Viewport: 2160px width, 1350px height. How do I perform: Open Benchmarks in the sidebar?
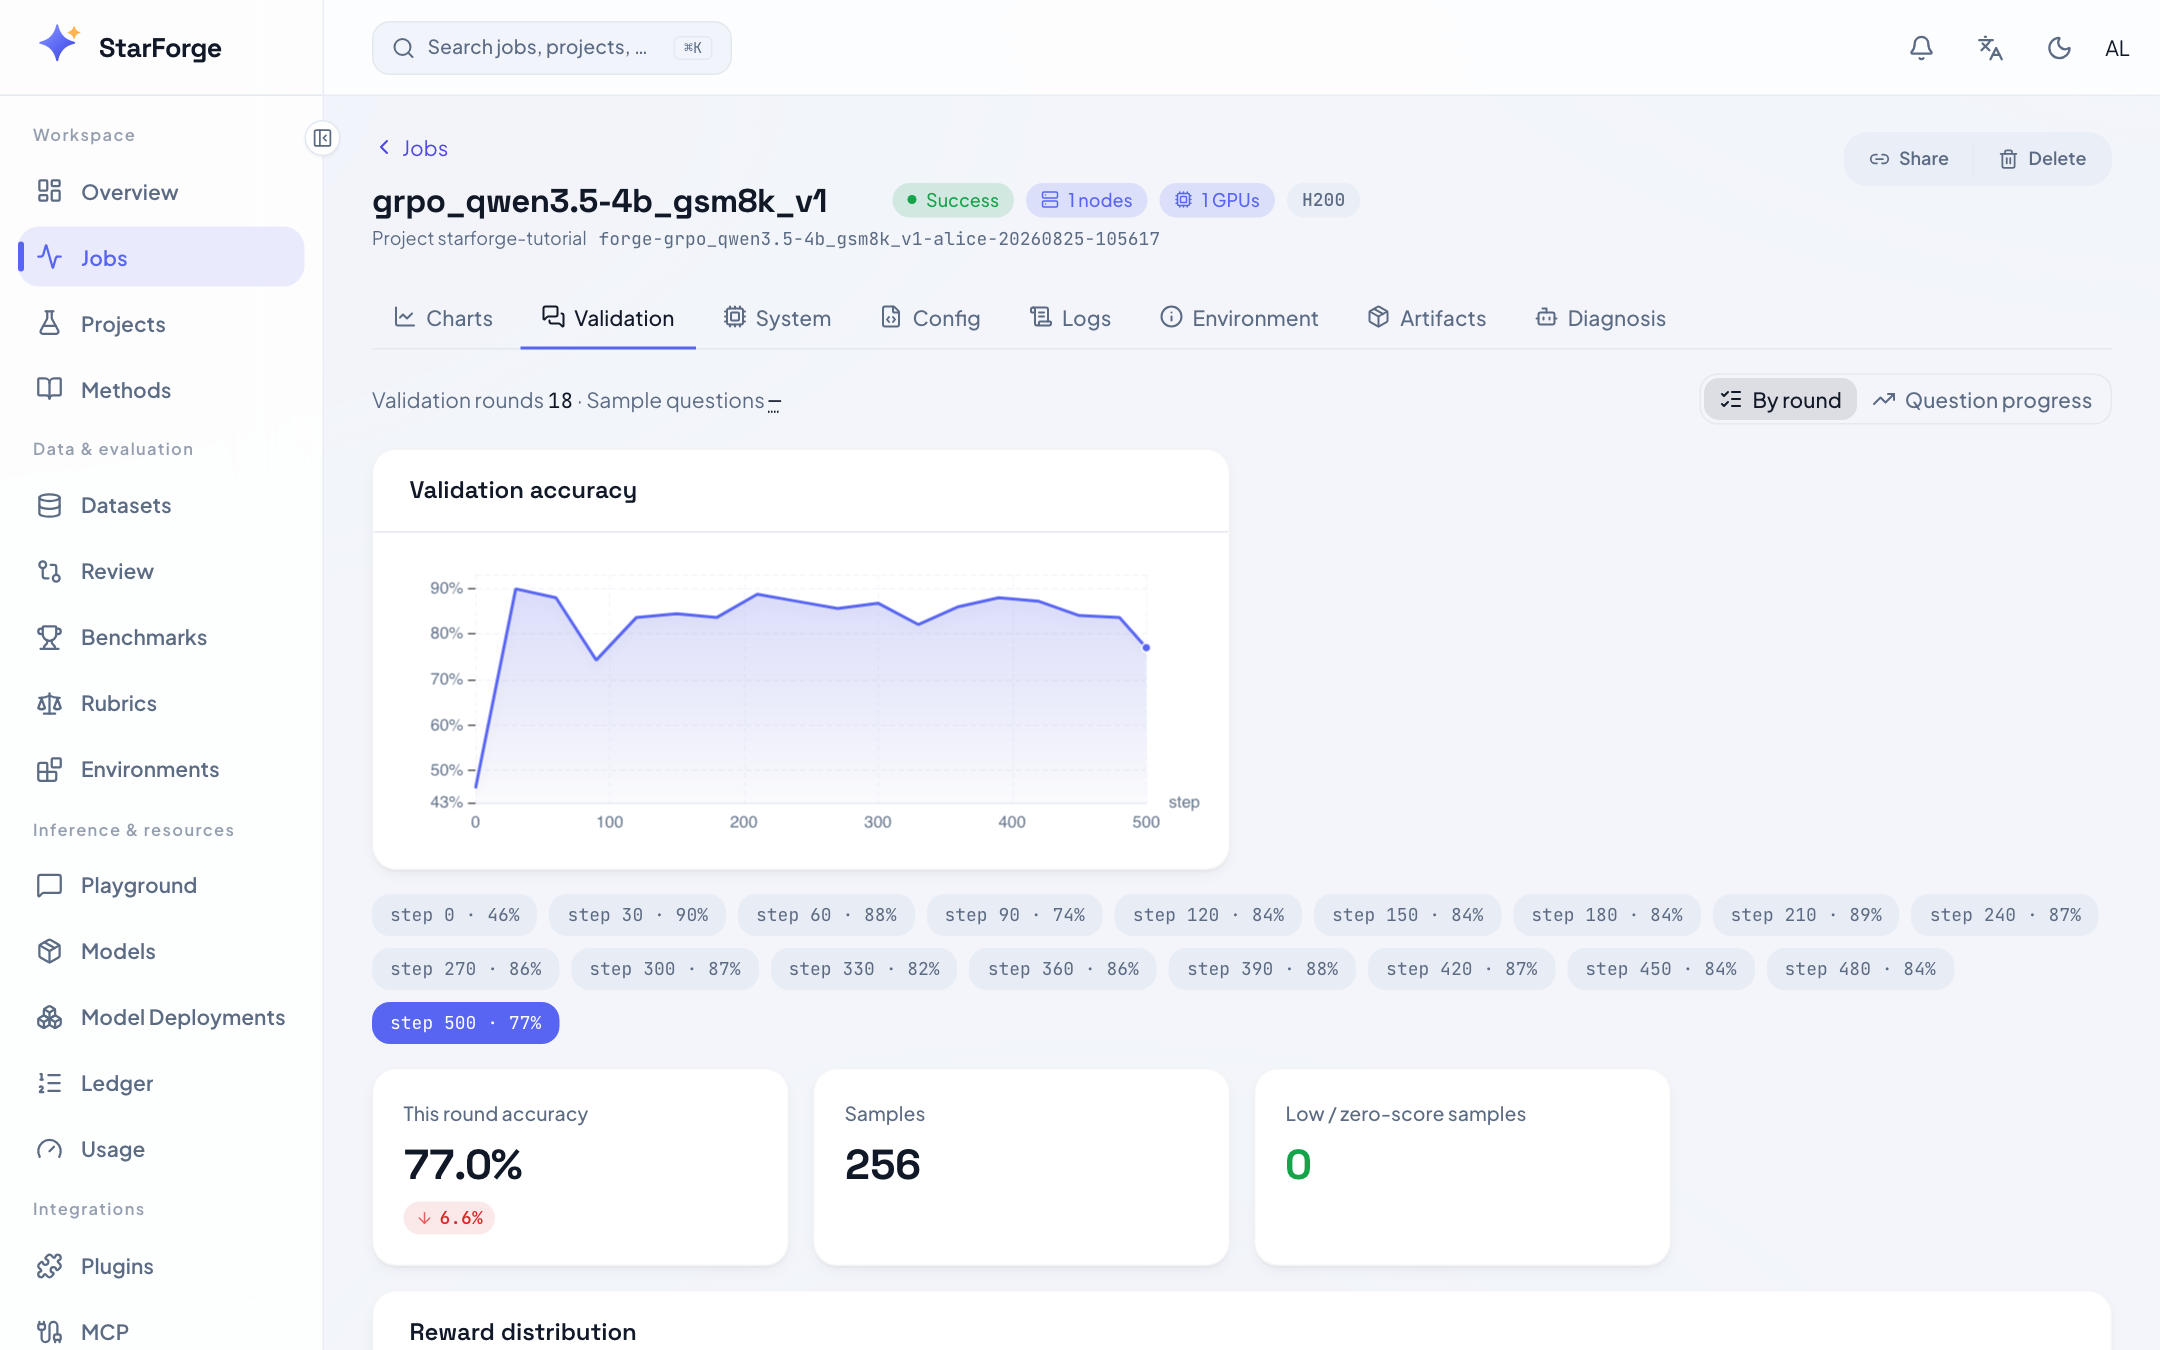pyautogui.click(x=161, y=637)
